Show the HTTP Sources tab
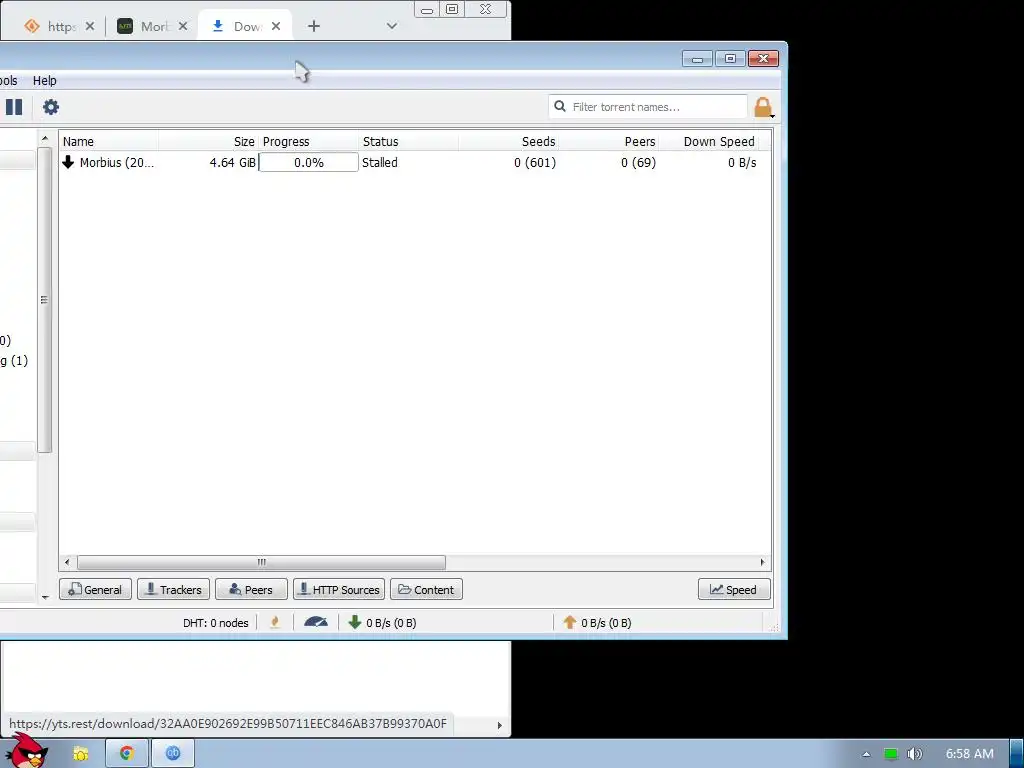 339,589
